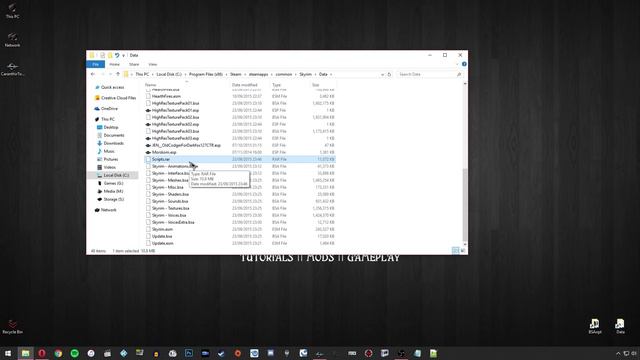Open Explorer help icon
This screenshot has height=360, width=640.
click(x=464, y=64)
